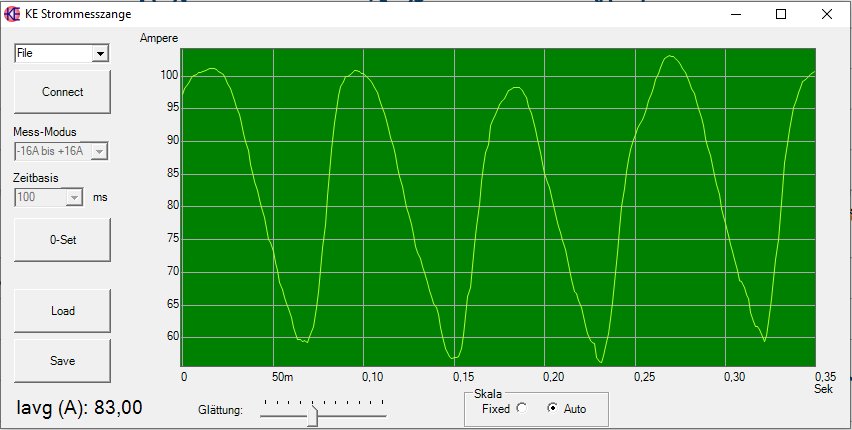Viewport: 852px width, 430px height.
Task: Click the Zeitbasis label
Action: pos(36,178)
